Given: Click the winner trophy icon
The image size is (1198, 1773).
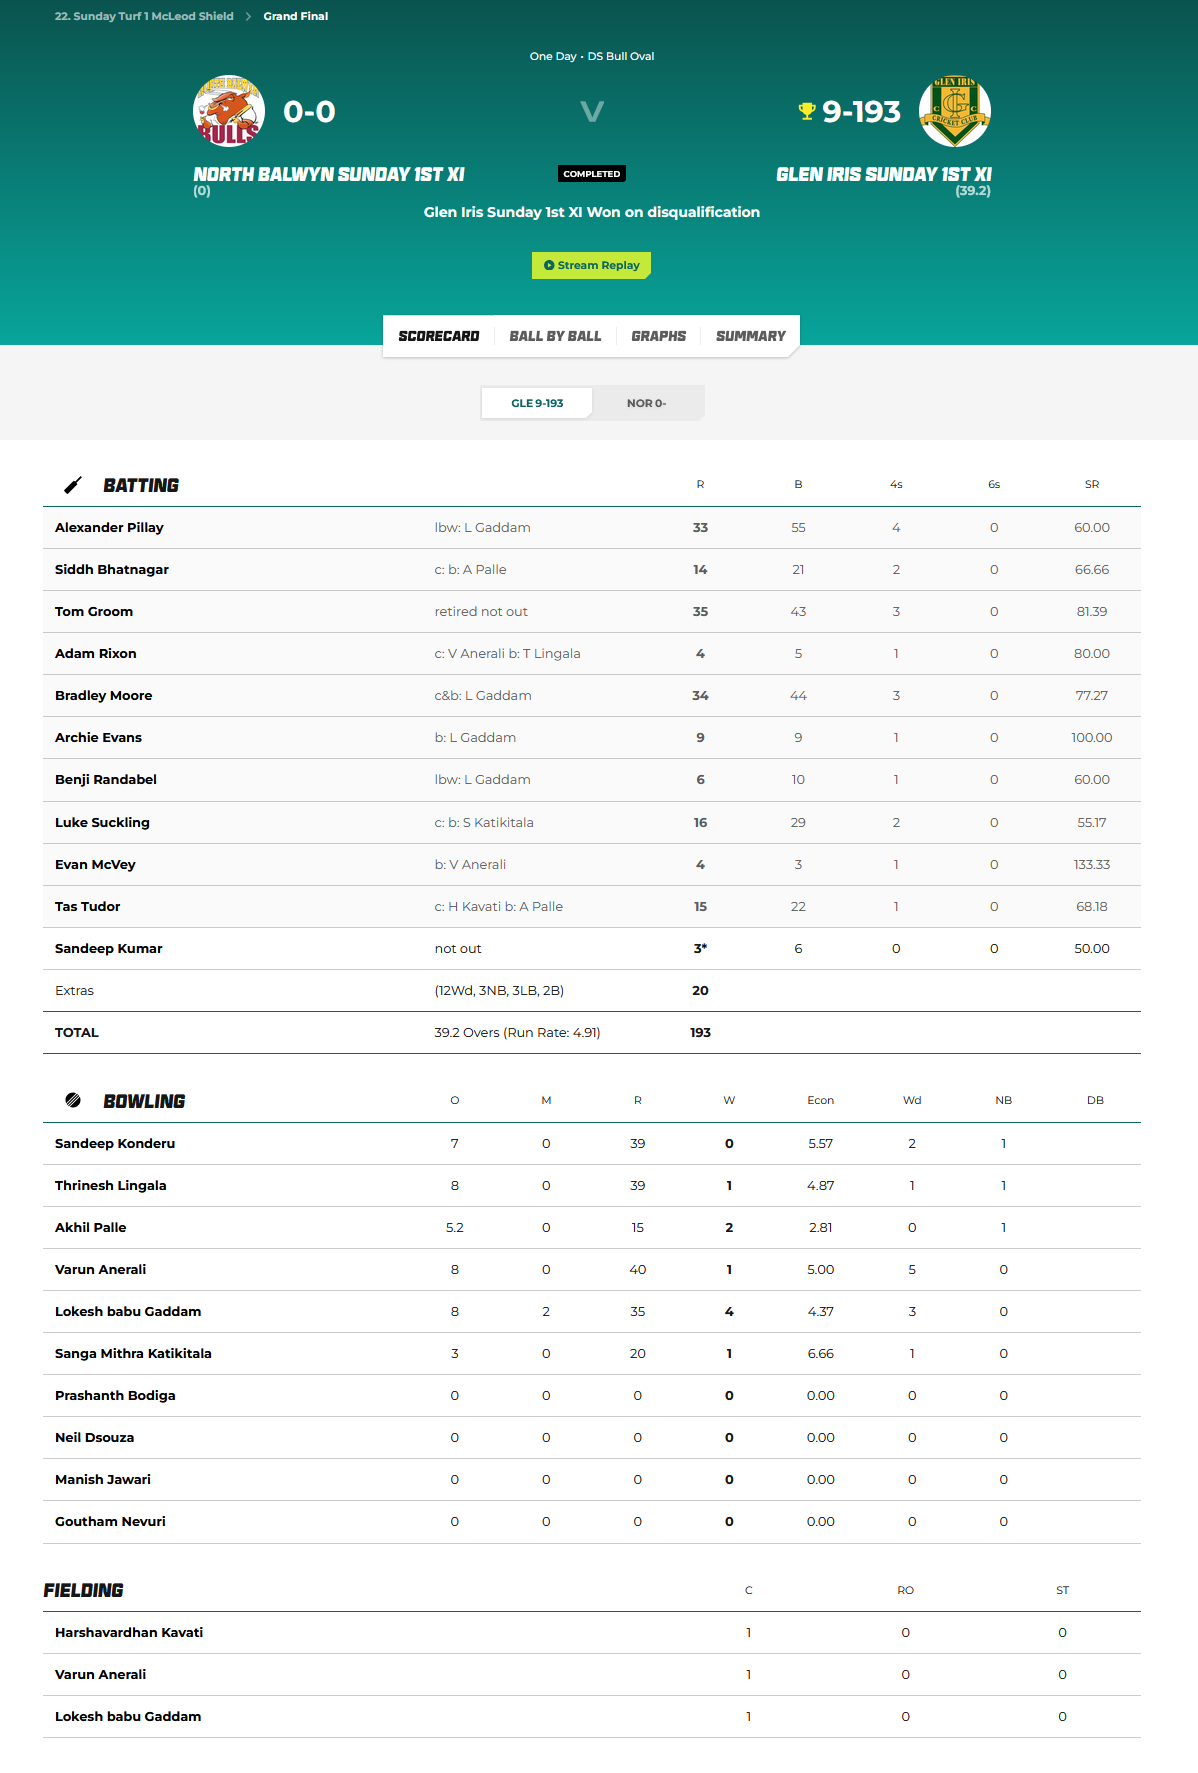Looking at the screenshot, I should point(806,111).
